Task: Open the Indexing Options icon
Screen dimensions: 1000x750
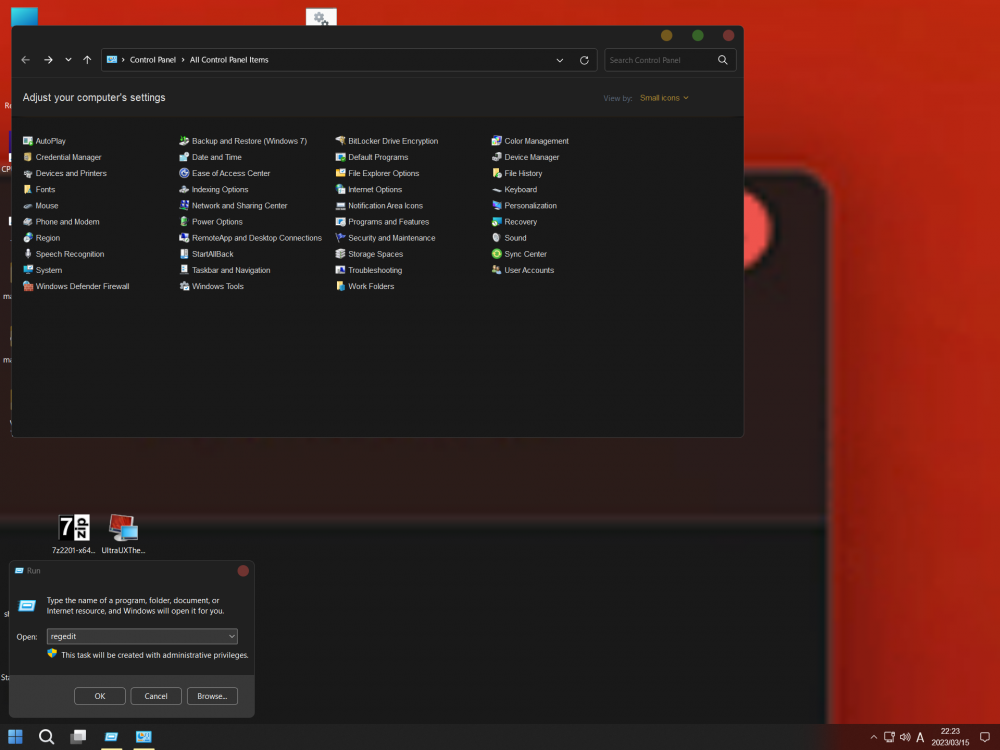Action: click(184, 189)
